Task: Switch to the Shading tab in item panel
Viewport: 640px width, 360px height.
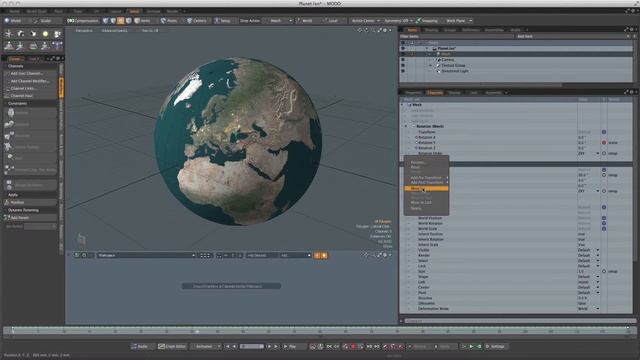Action: coord(431,30)
